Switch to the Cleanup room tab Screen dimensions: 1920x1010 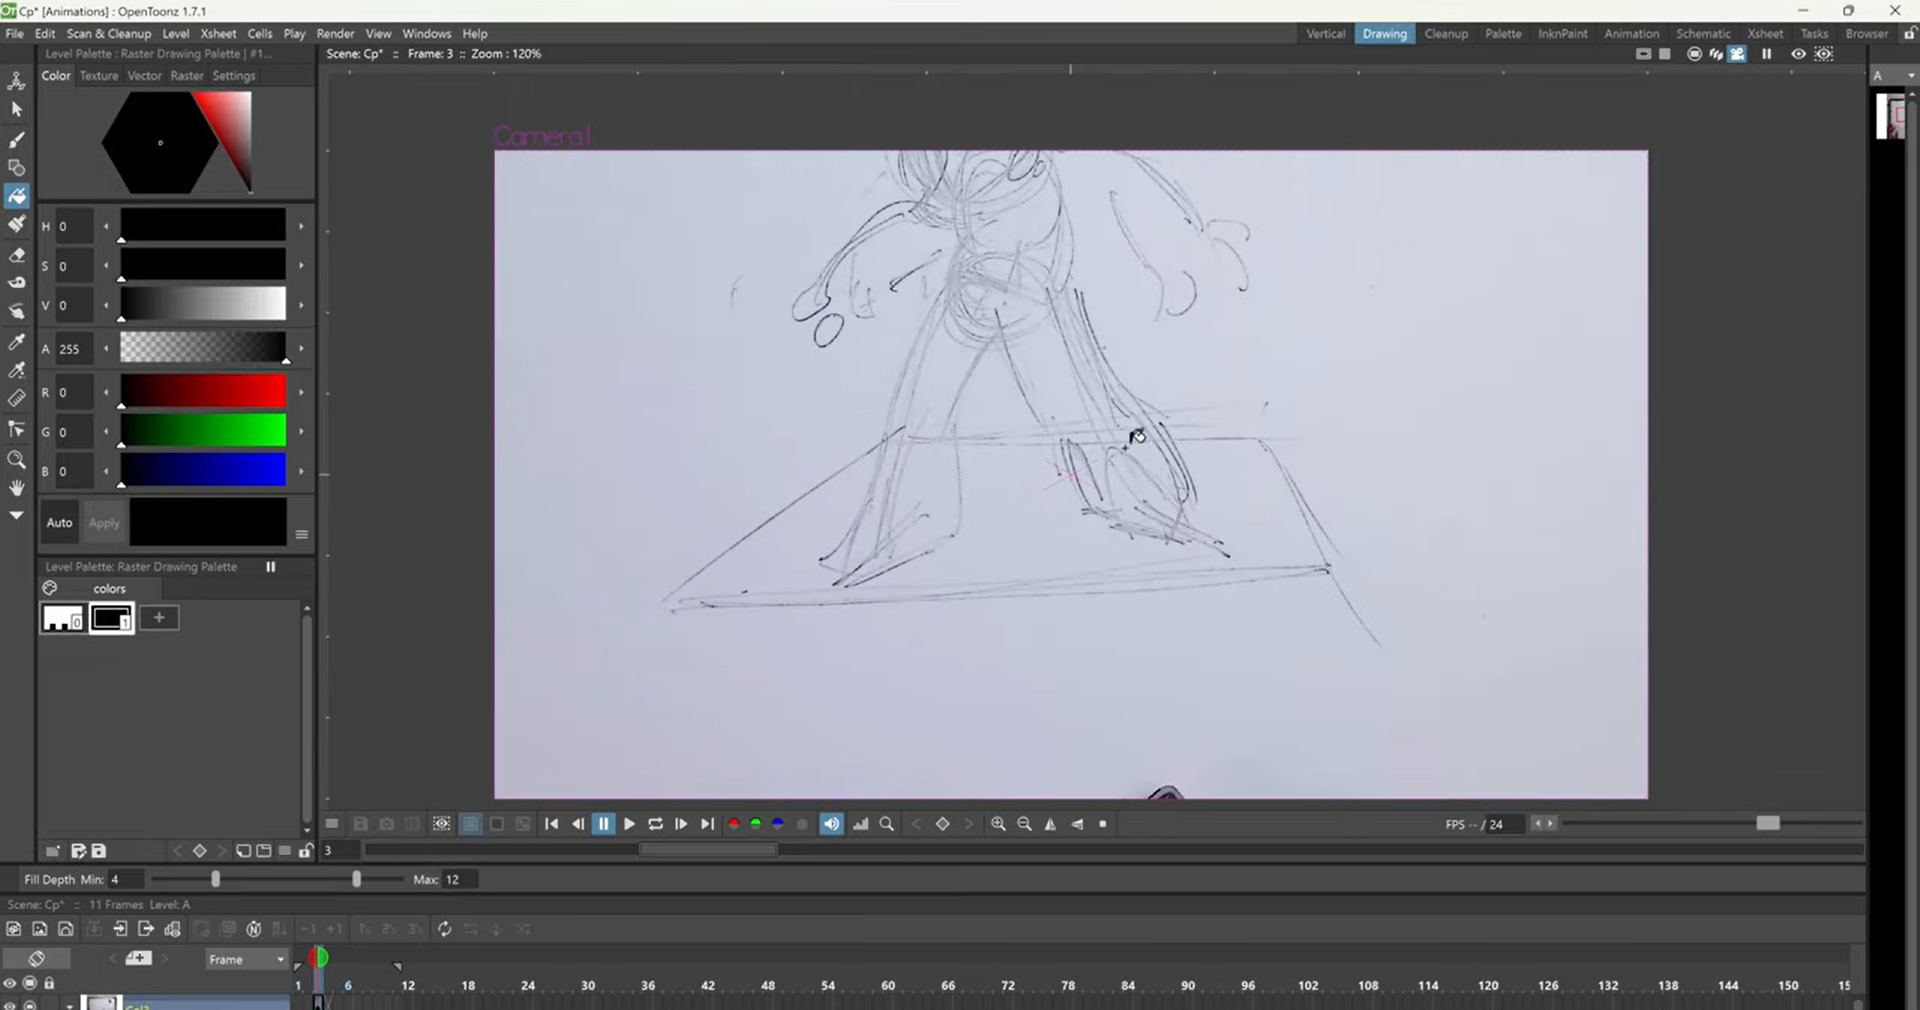click(1446, 33)
